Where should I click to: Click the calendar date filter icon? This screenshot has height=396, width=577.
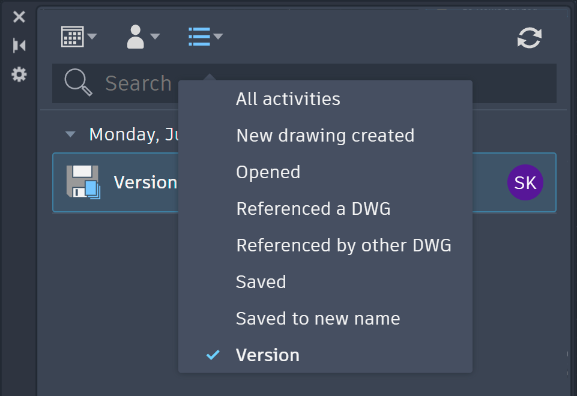coord(72,36)
